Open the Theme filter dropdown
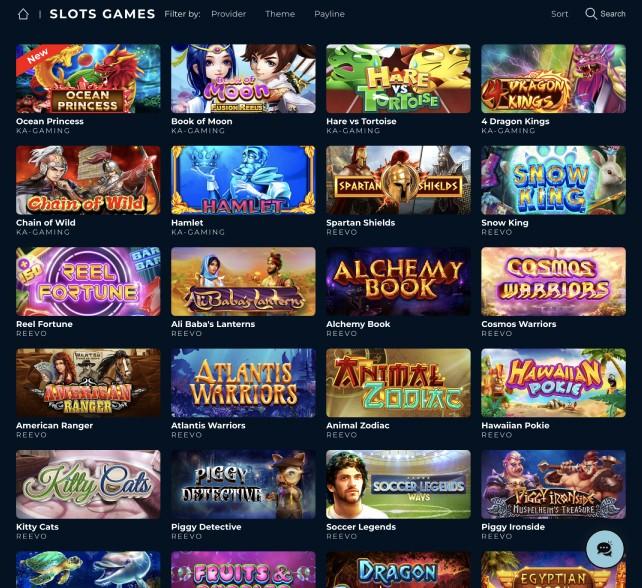 click(x=280, y=14)
